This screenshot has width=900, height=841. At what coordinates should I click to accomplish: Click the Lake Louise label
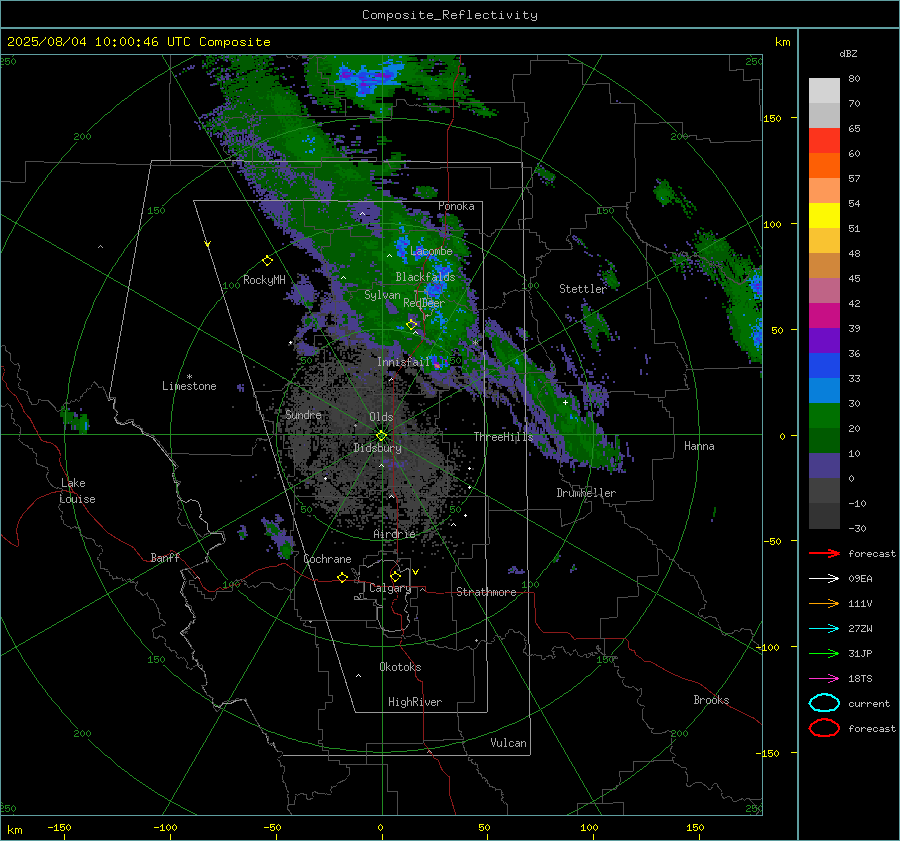(x=77, y=491)
